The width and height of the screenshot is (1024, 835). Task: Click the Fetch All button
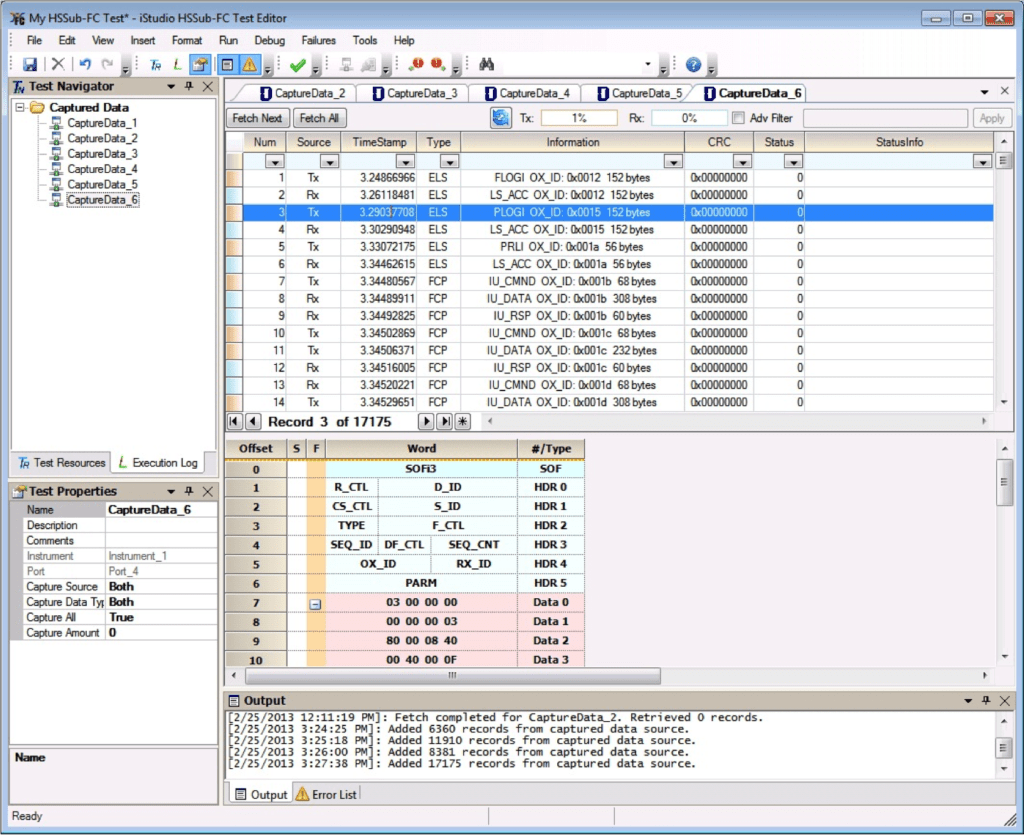click(x=319, y=118)
